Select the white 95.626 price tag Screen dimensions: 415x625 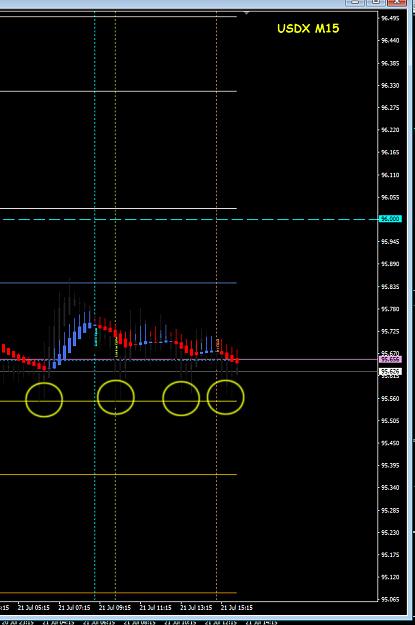pos(390,371)
